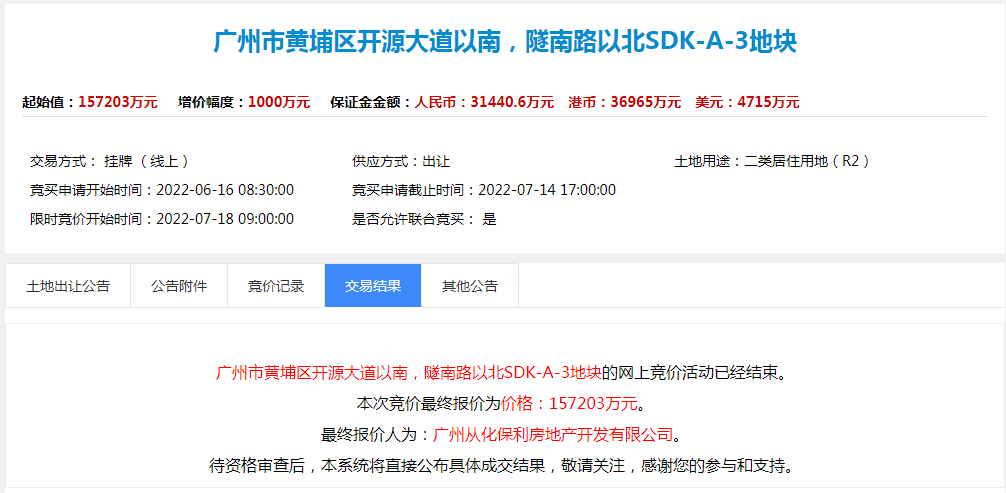This screenshot has width=1006, height=493.
Task: Click the 待资格审查后 notice sentence
Action: click(502, 465)
